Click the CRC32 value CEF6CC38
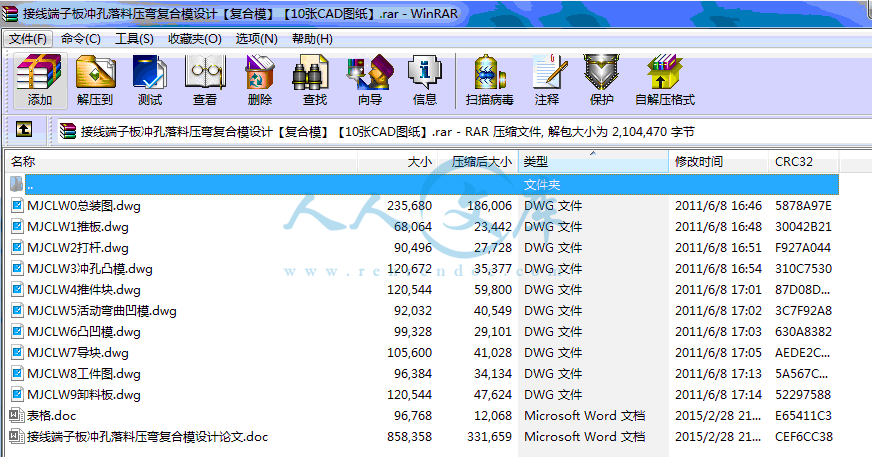Screen dimensions: 872x457 click(804, 436)
